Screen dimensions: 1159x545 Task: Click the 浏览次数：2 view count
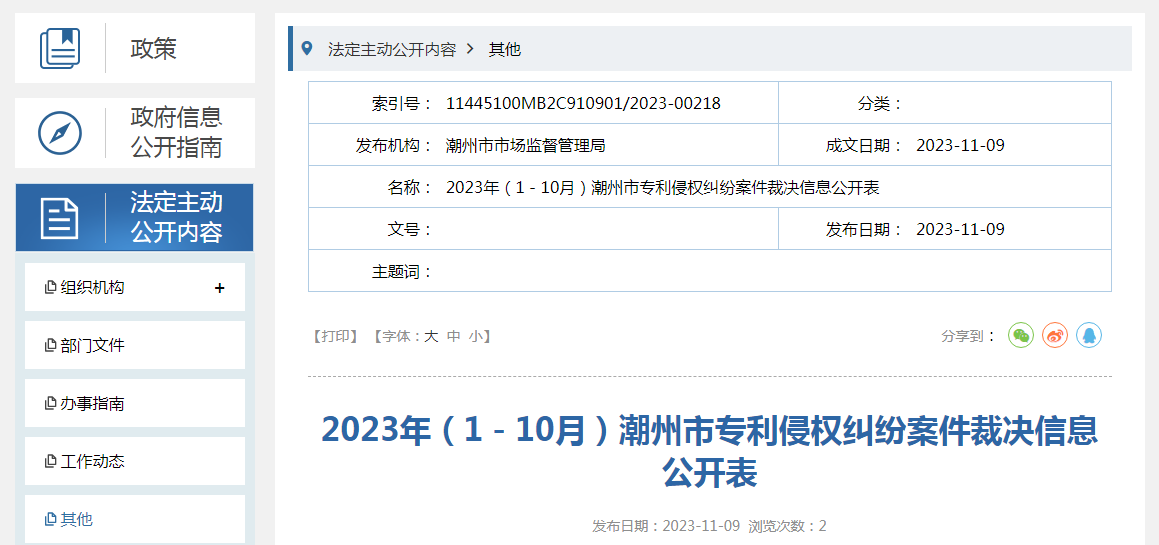coord(787,527)
